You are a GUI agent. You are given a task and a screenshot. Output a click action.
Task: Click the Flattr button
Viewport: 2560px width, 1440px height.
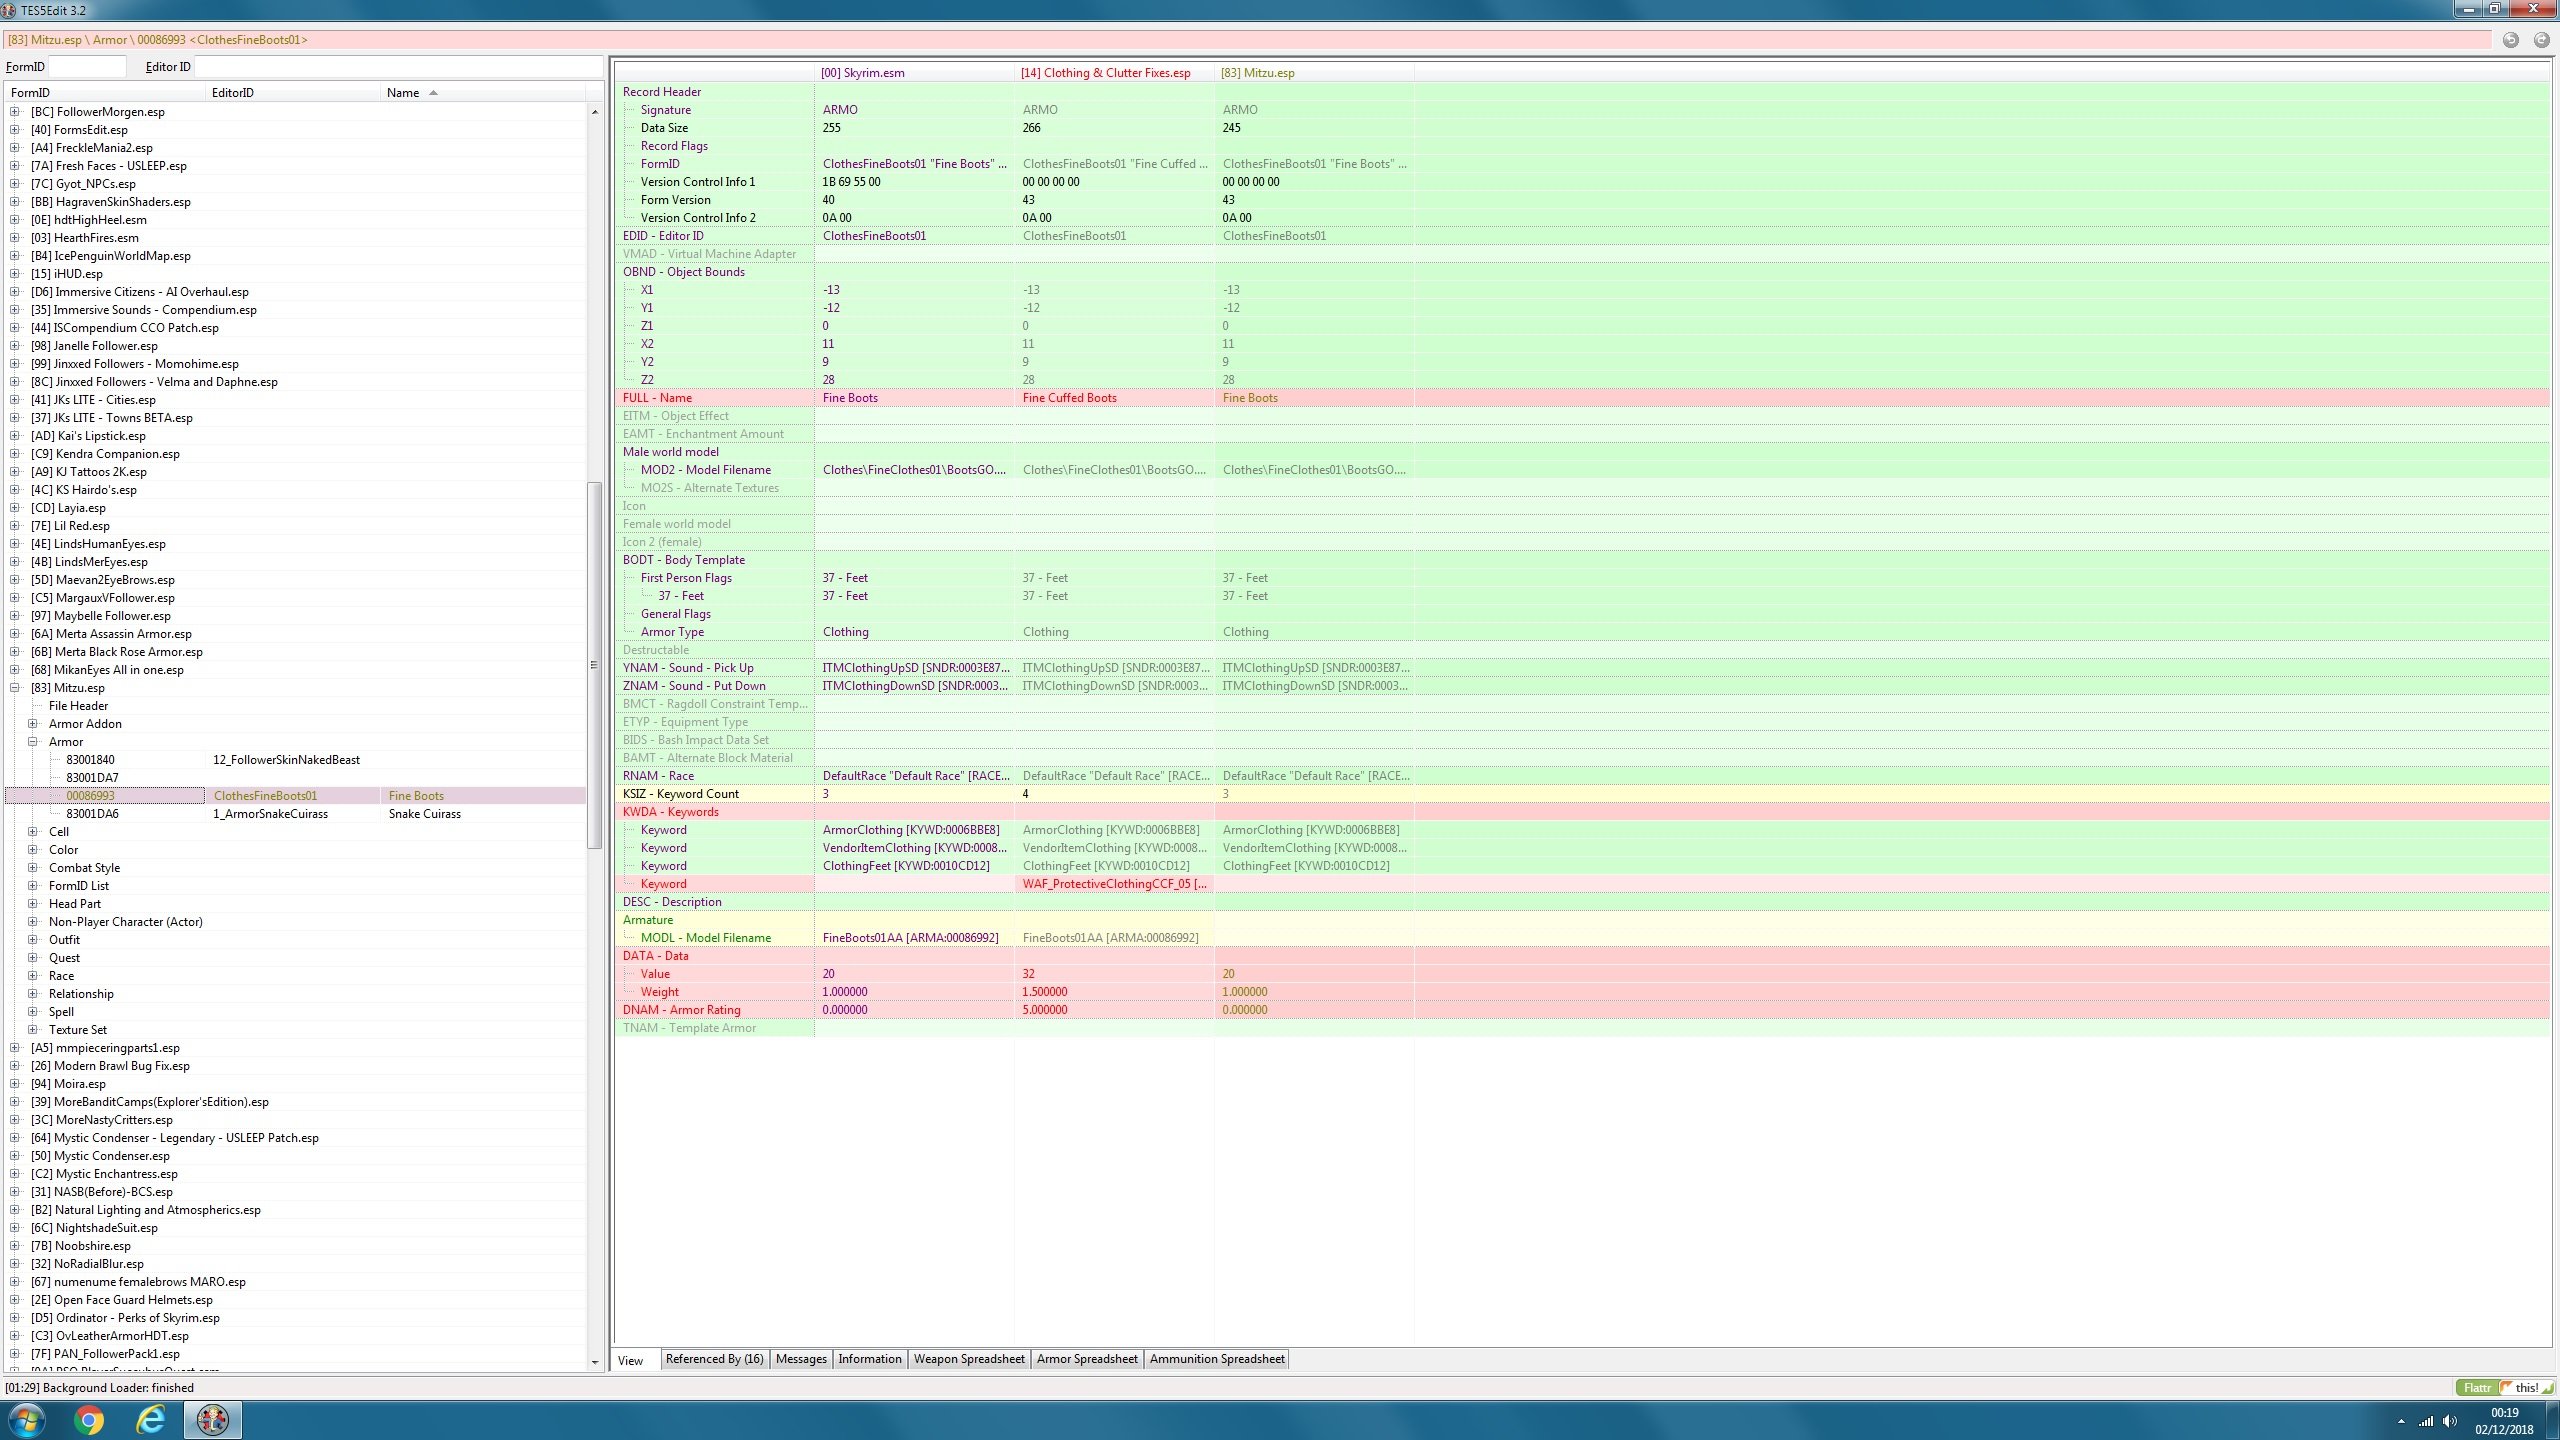(x=2476, y=1388)
